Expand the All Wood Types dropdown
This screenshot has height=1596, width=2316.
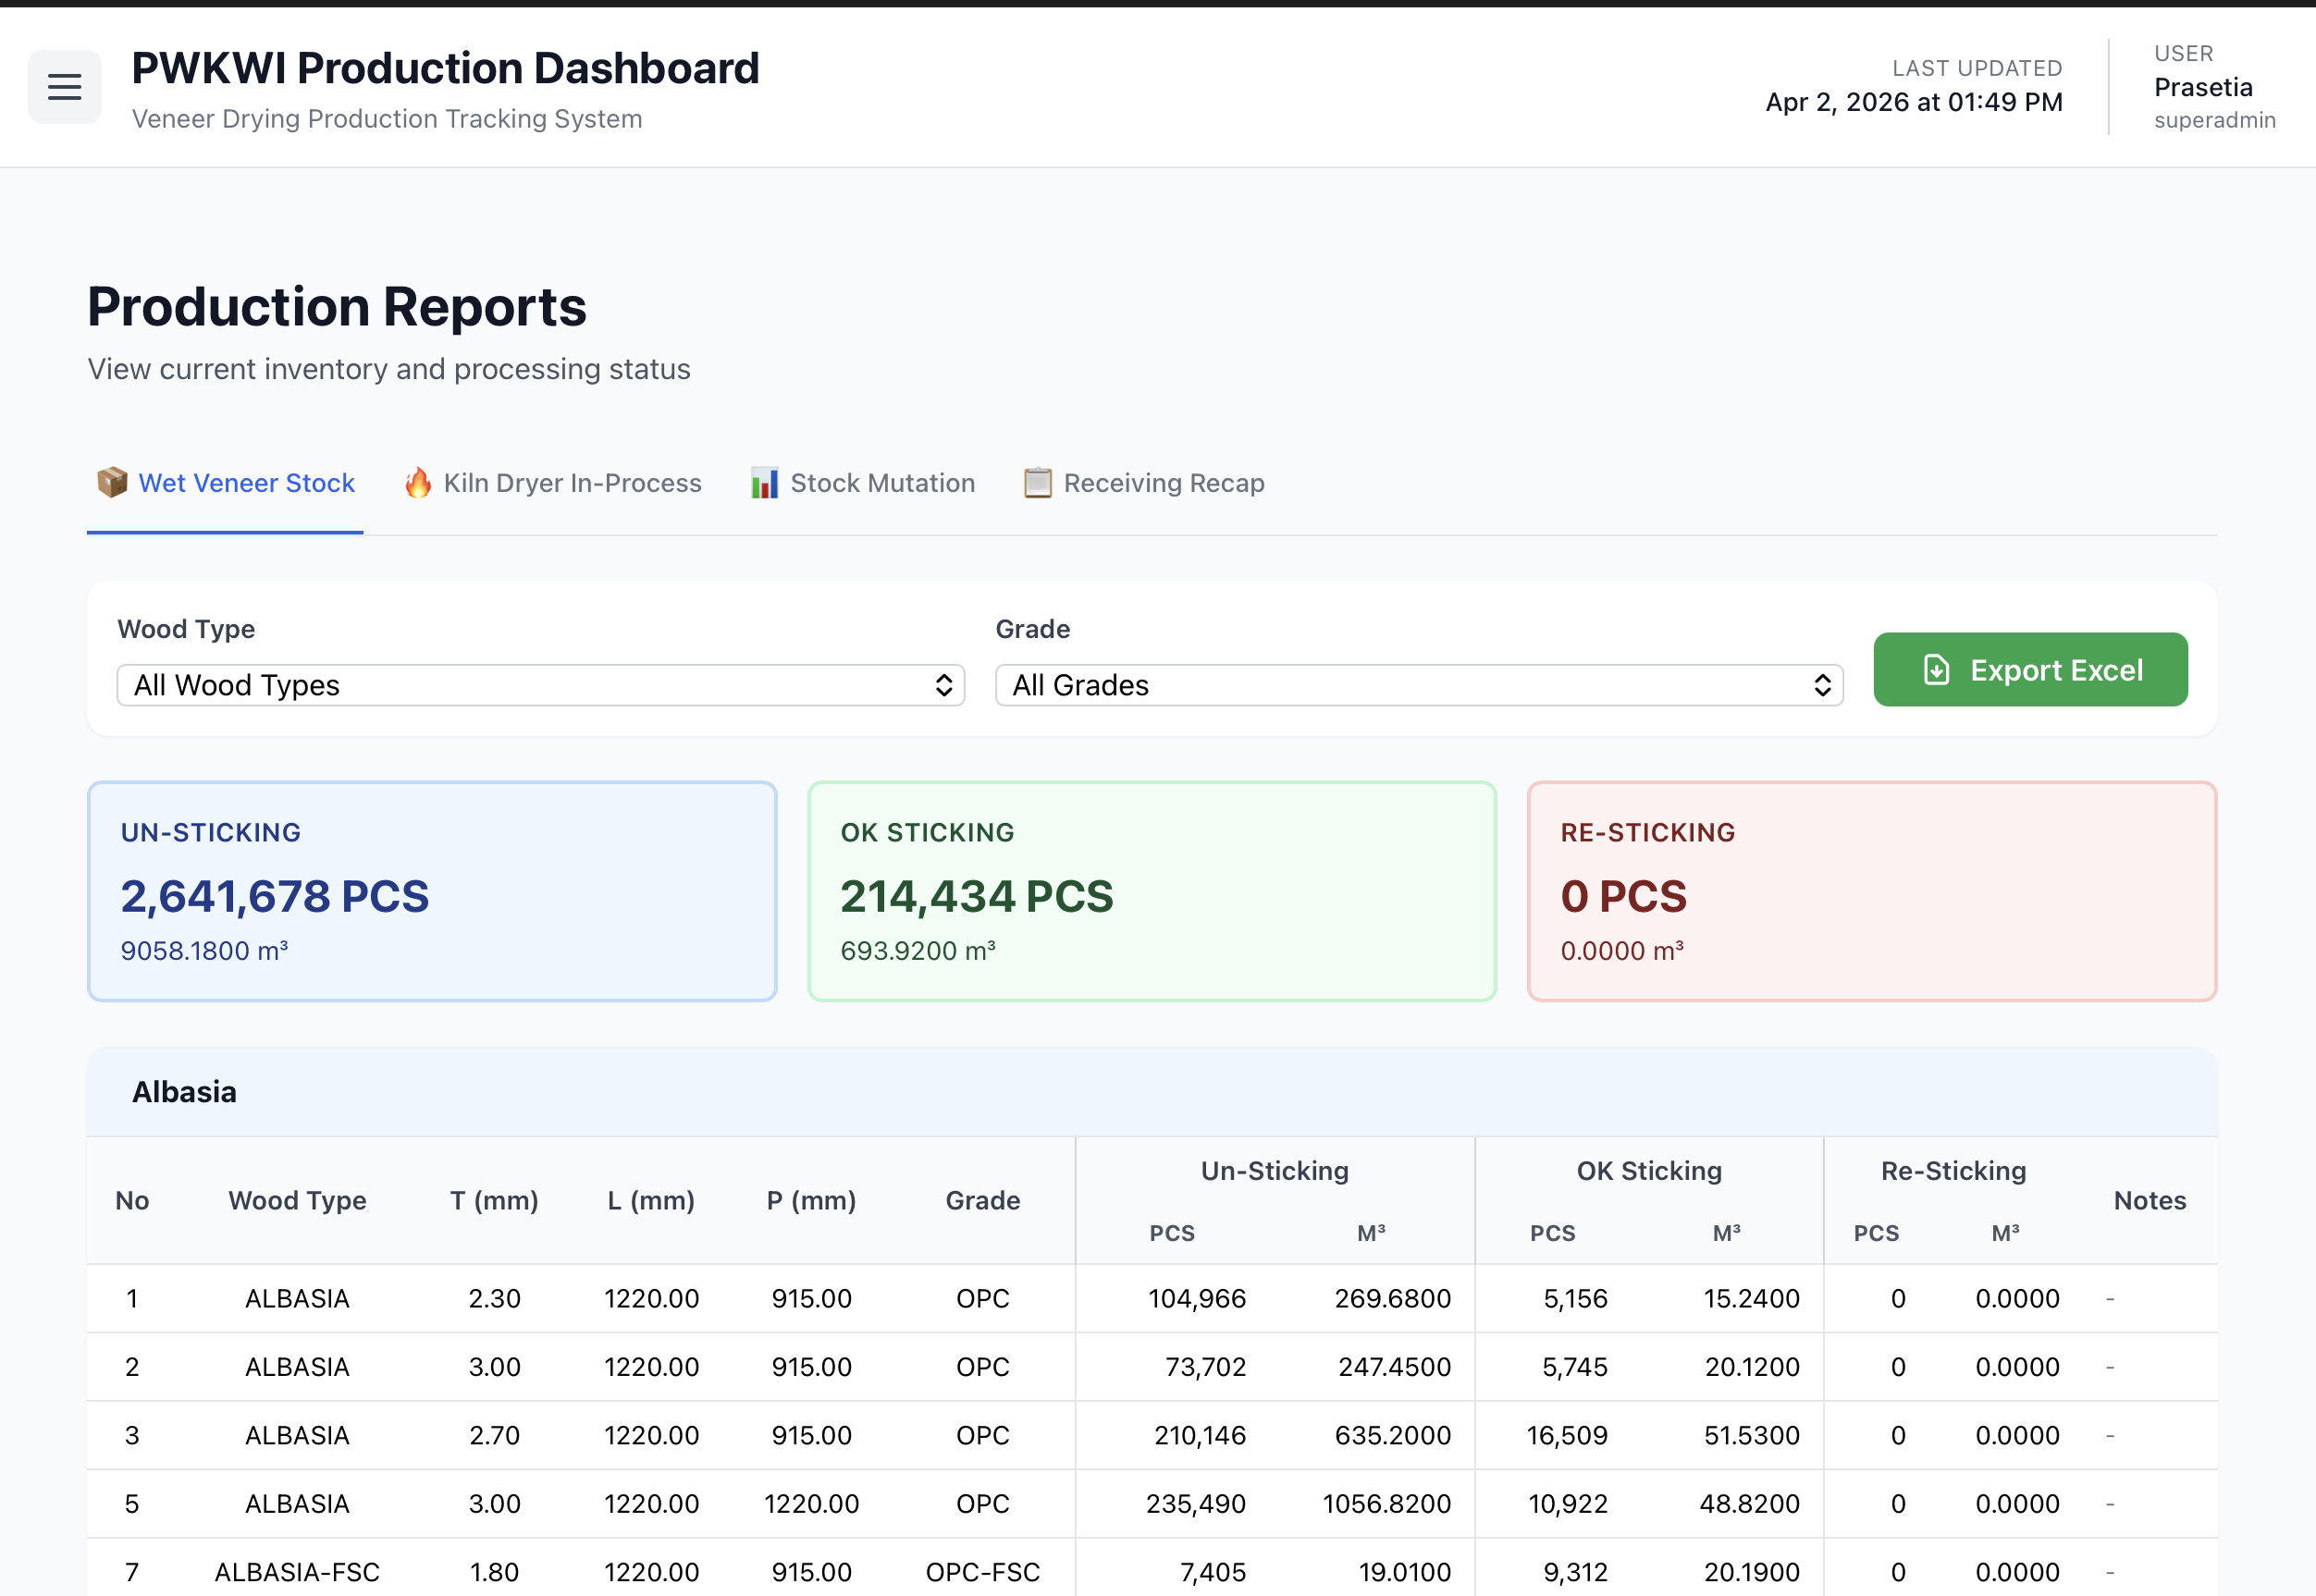click(540, 686)
